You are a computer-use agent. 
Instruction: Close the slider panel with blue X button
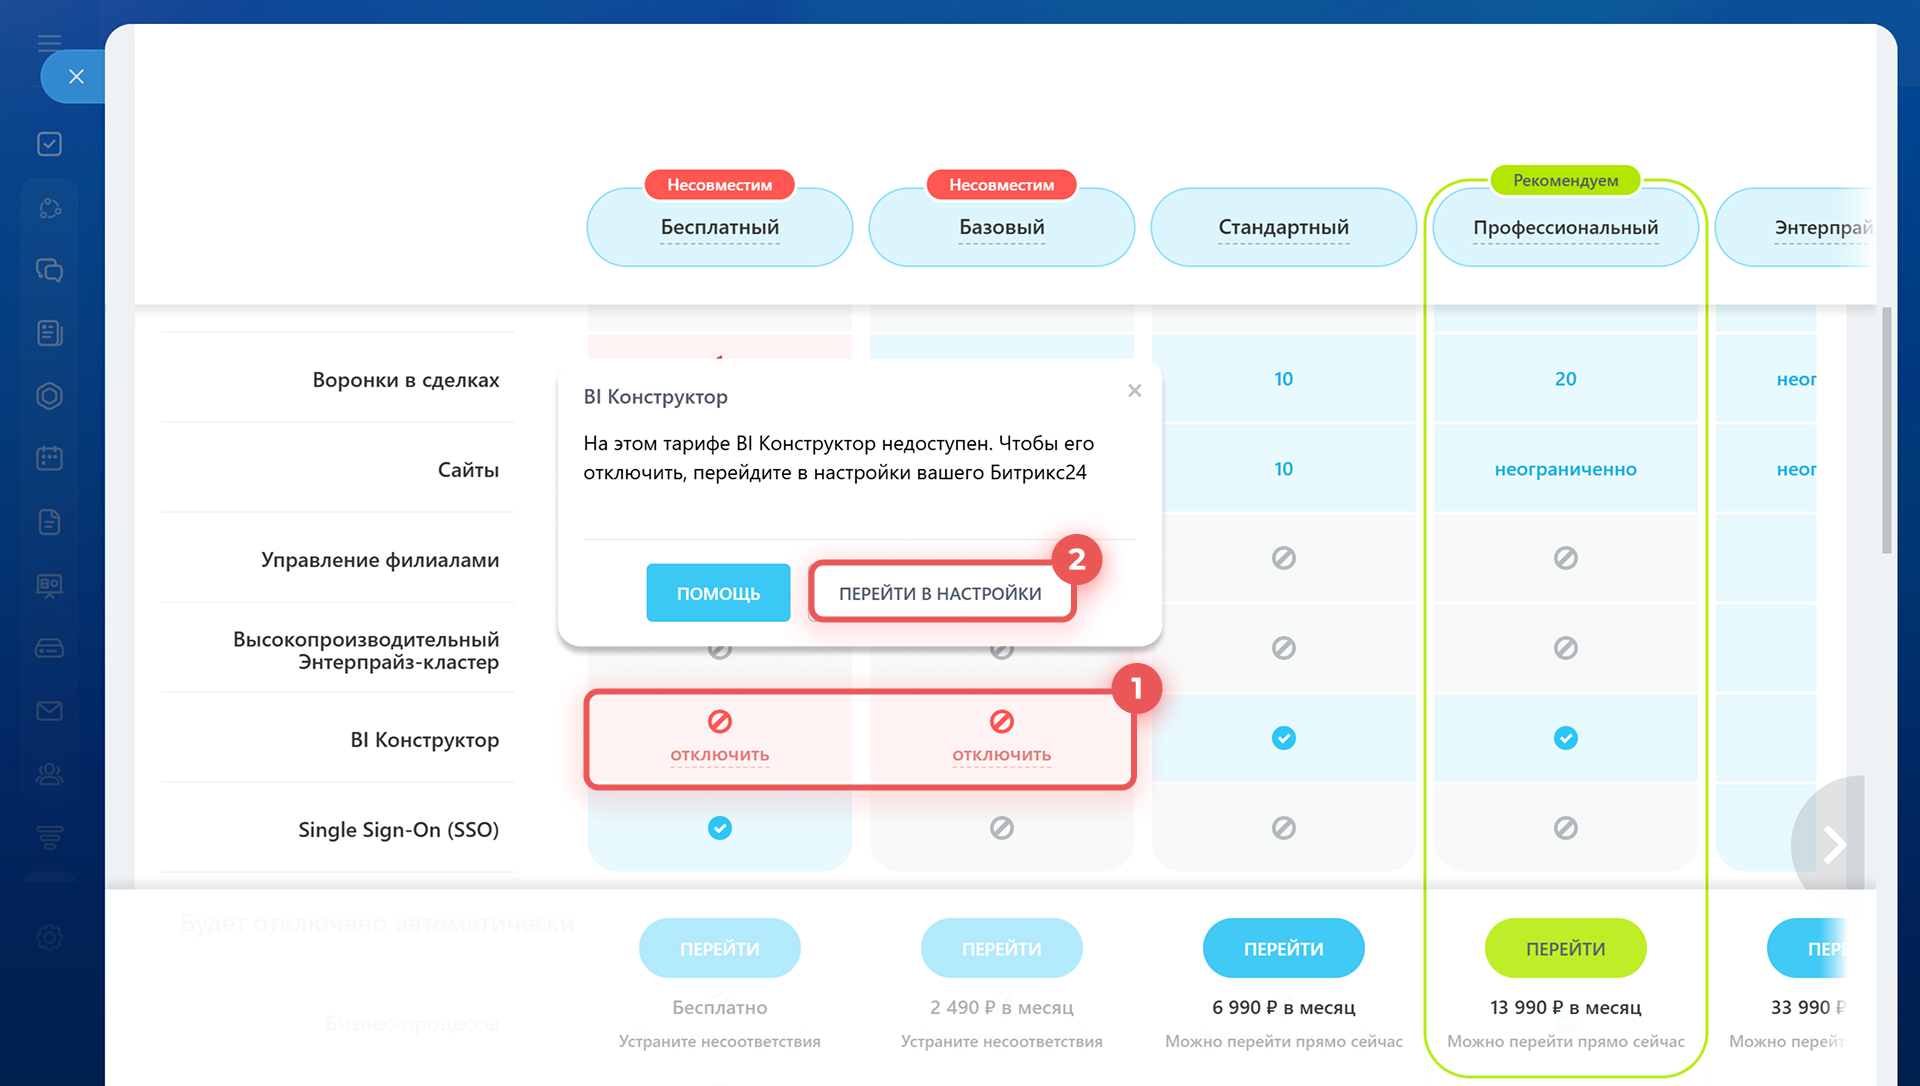coord(76,76)
